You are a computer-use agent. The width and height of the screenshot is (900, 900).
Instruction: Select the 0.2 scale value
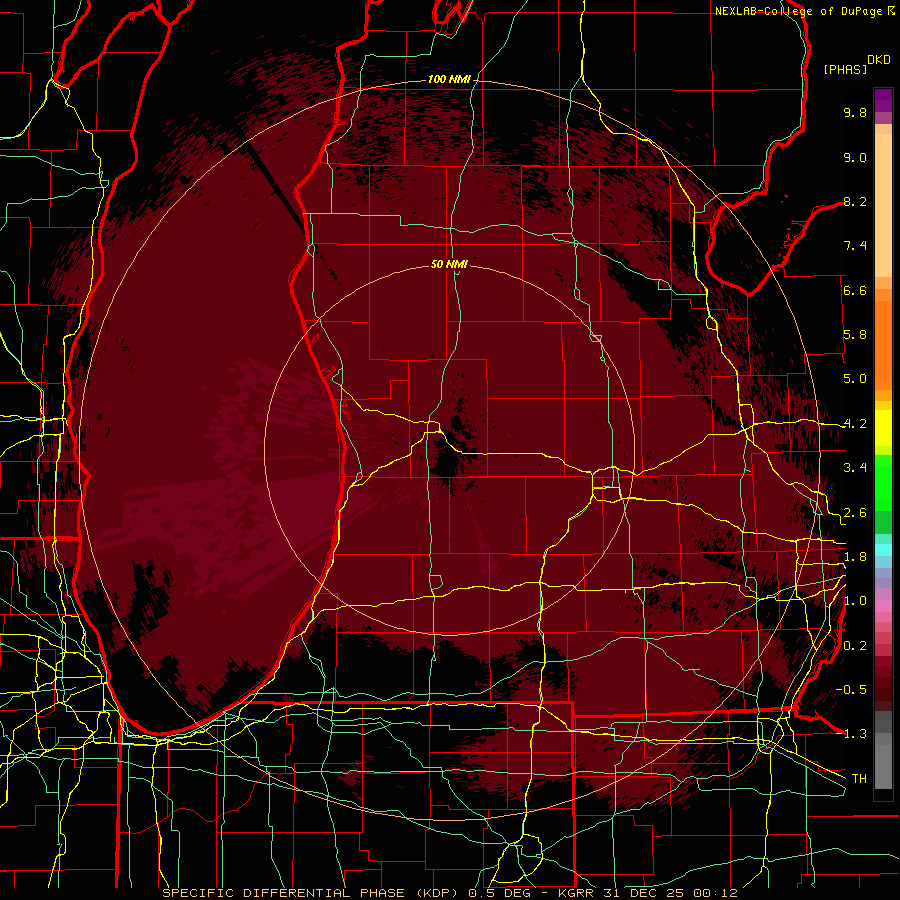coord(855,646)
